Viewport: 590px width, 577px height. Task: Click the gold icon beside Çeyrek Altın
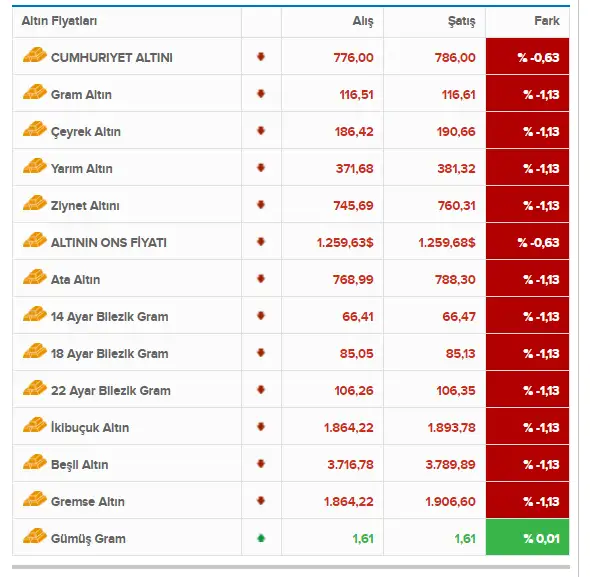click(x=35, y=129)
